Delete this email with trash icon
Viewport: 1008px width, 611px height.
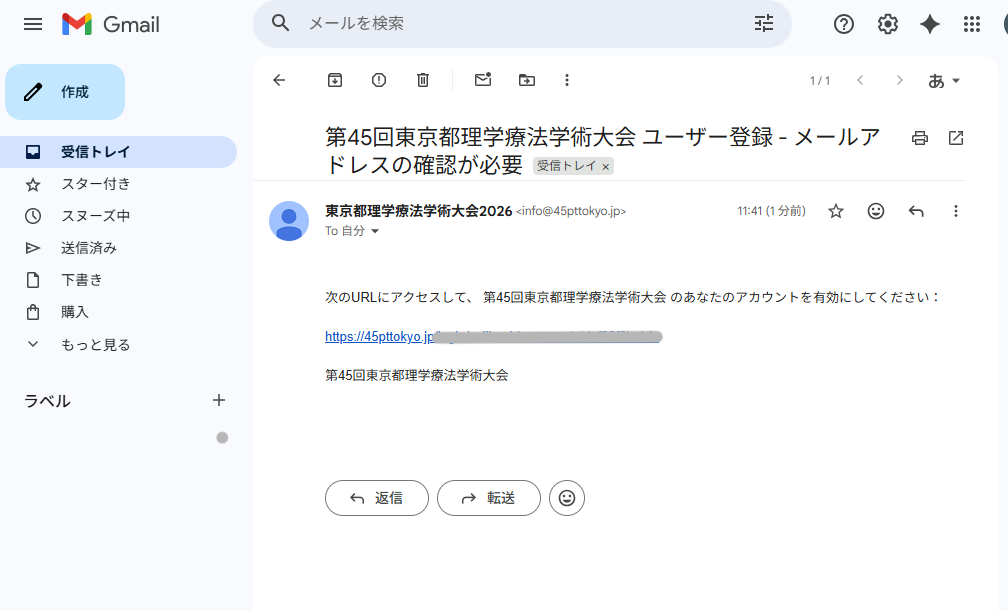tap(422, 80)
